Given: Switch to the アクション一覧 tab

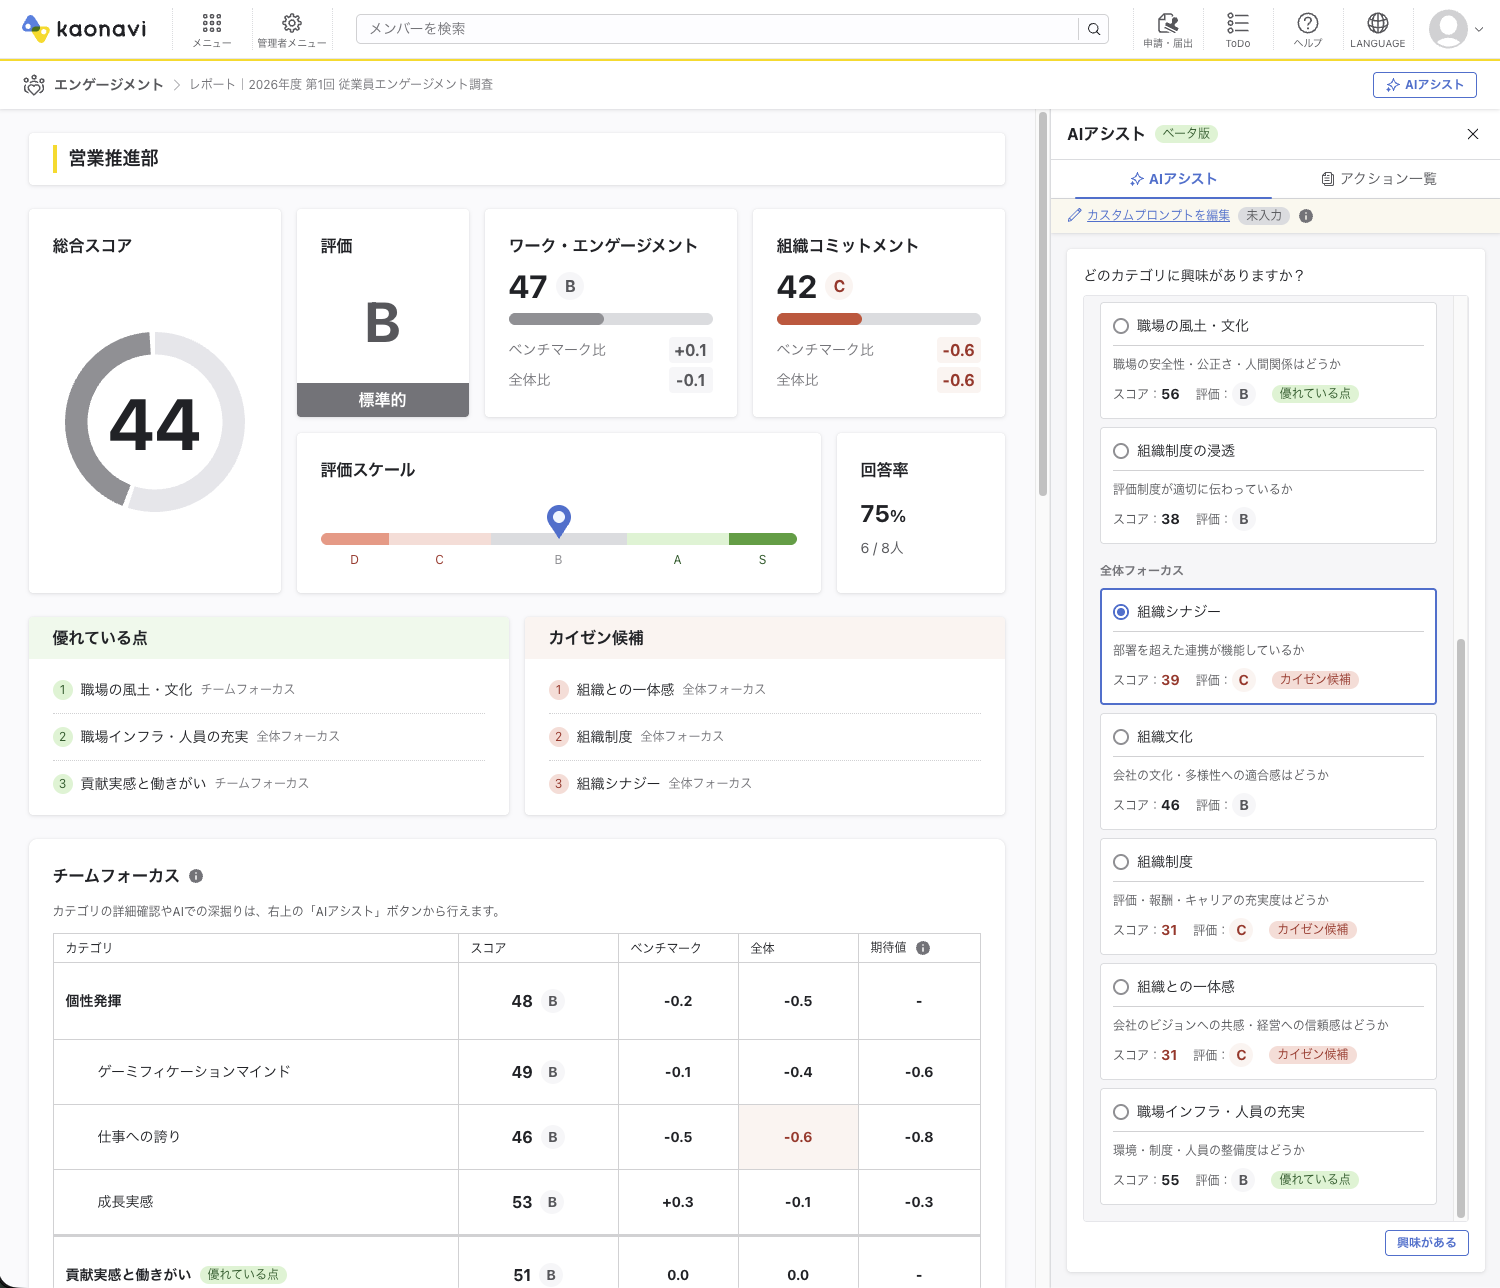Looking at the screenshot, I should [1379, 179].
